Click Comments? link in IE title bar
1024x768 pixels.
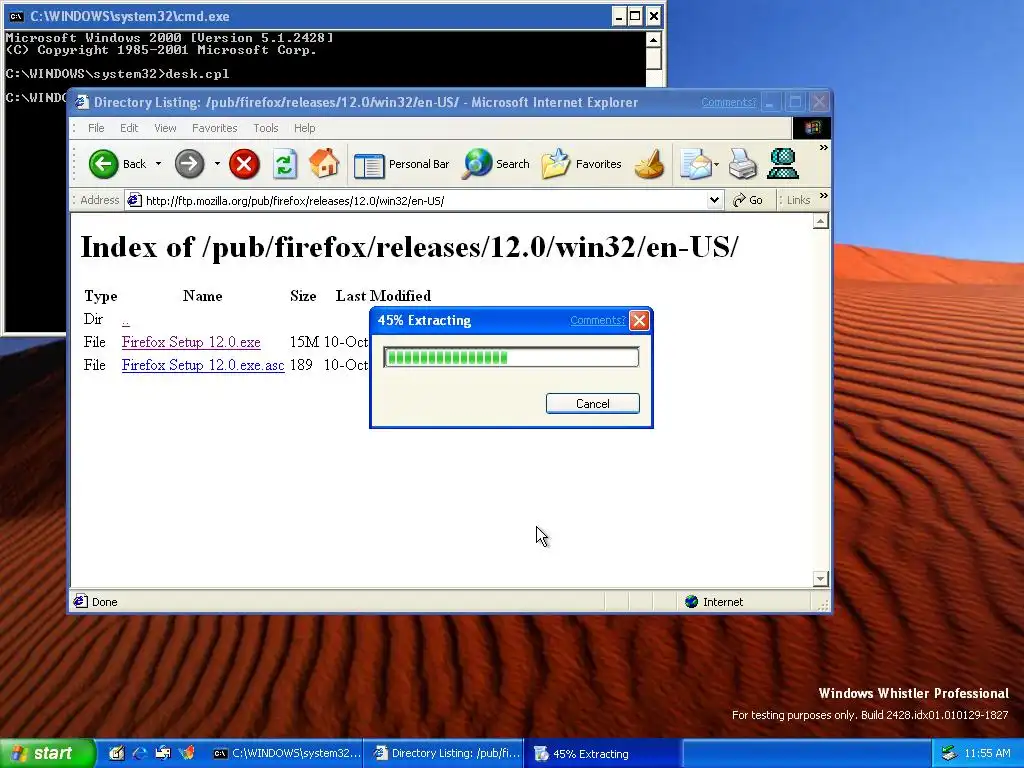728,102
